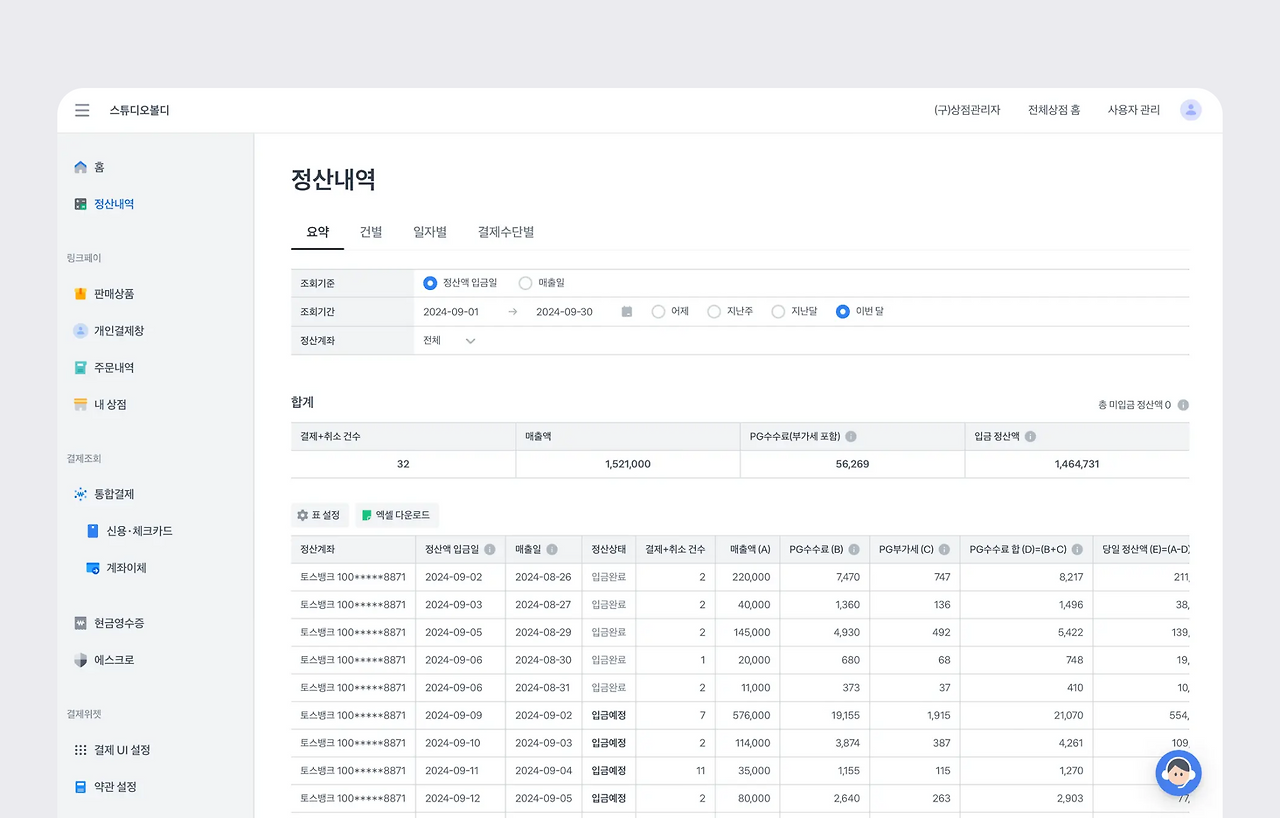
Task: Click the 통합결제 sidebar icon
Action: pos(81,494)
